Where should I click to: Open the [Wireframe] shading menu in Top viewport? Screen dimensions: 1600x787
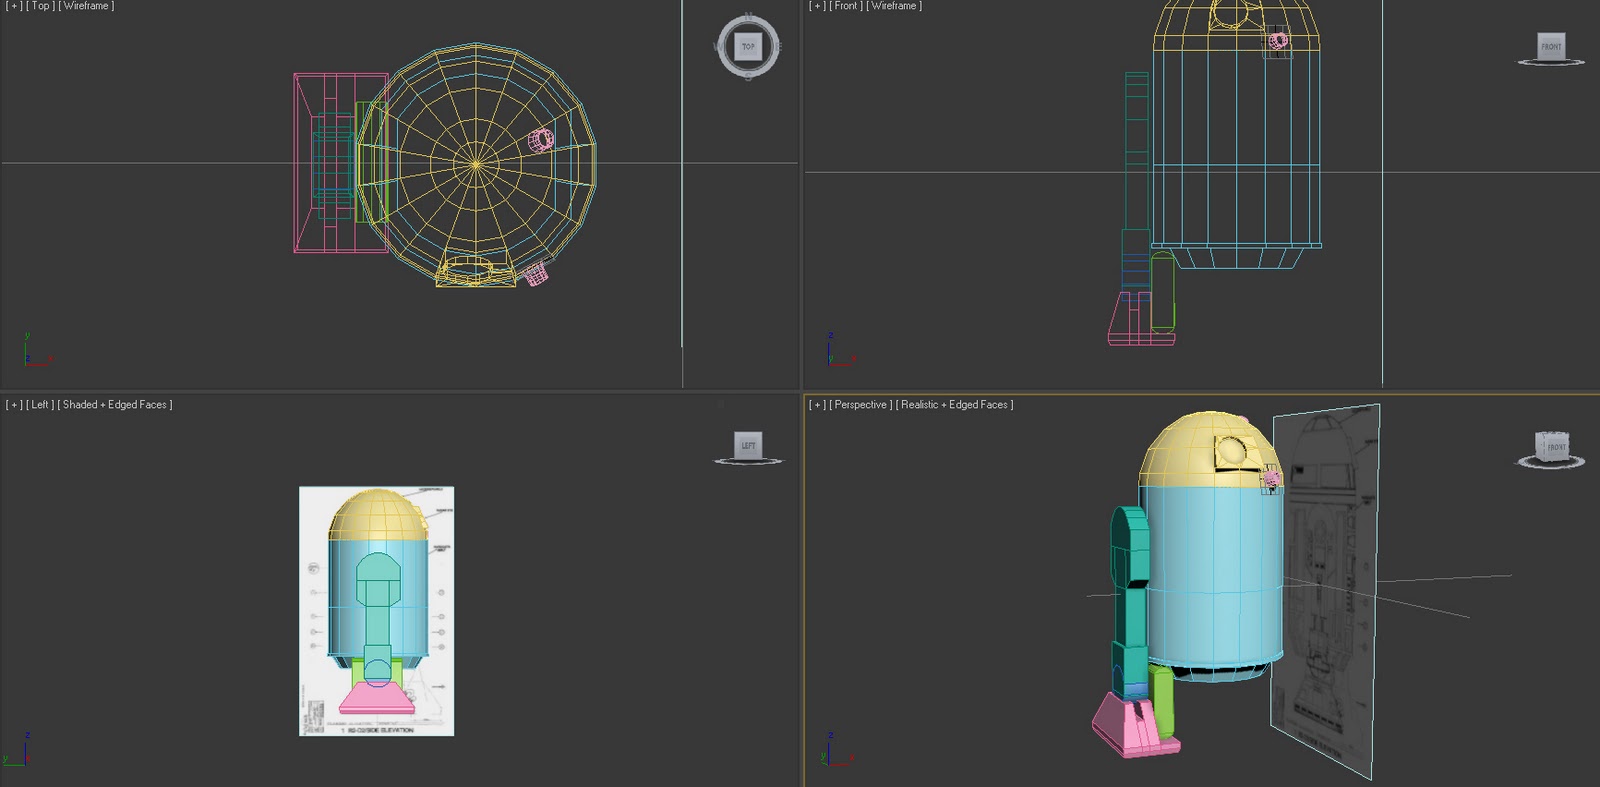[86, 6]
